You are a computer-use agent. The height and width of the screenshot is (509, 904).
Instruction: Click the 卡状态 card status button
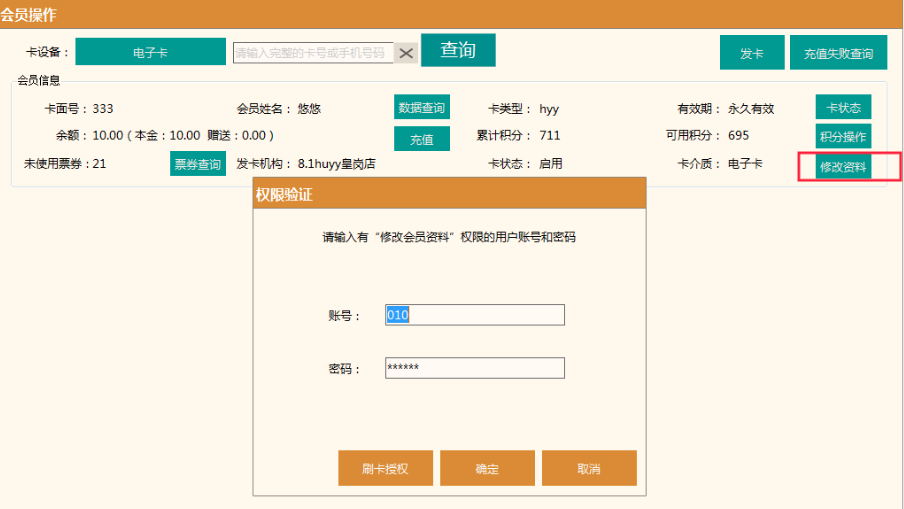[843, 107]
